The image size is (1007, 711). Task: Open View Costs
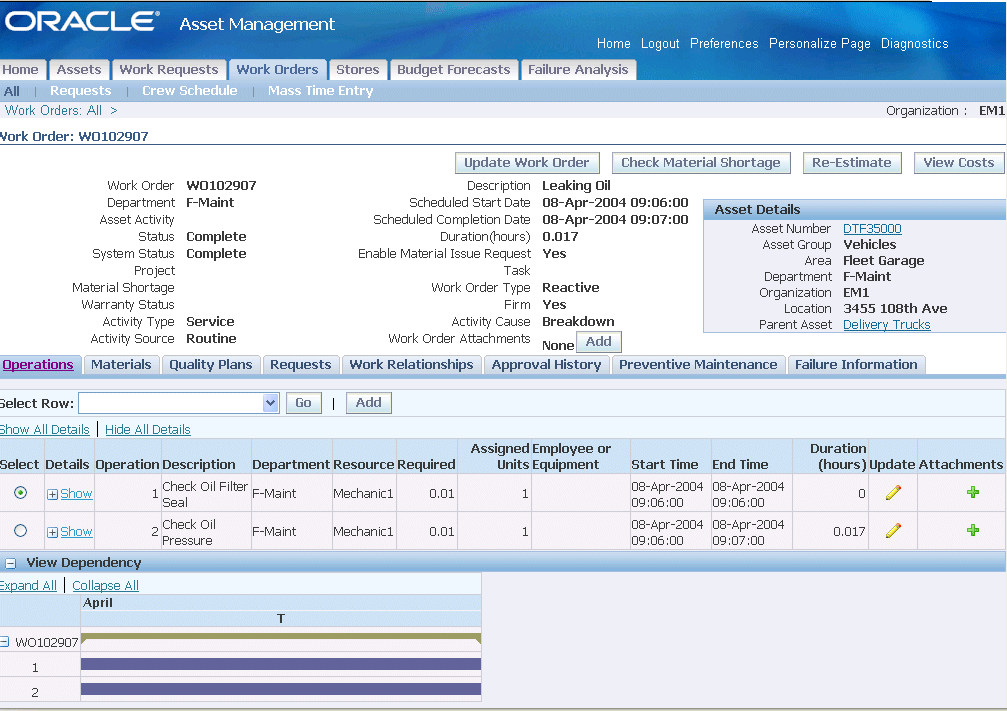pyautogui.click(x=959, y=162)
